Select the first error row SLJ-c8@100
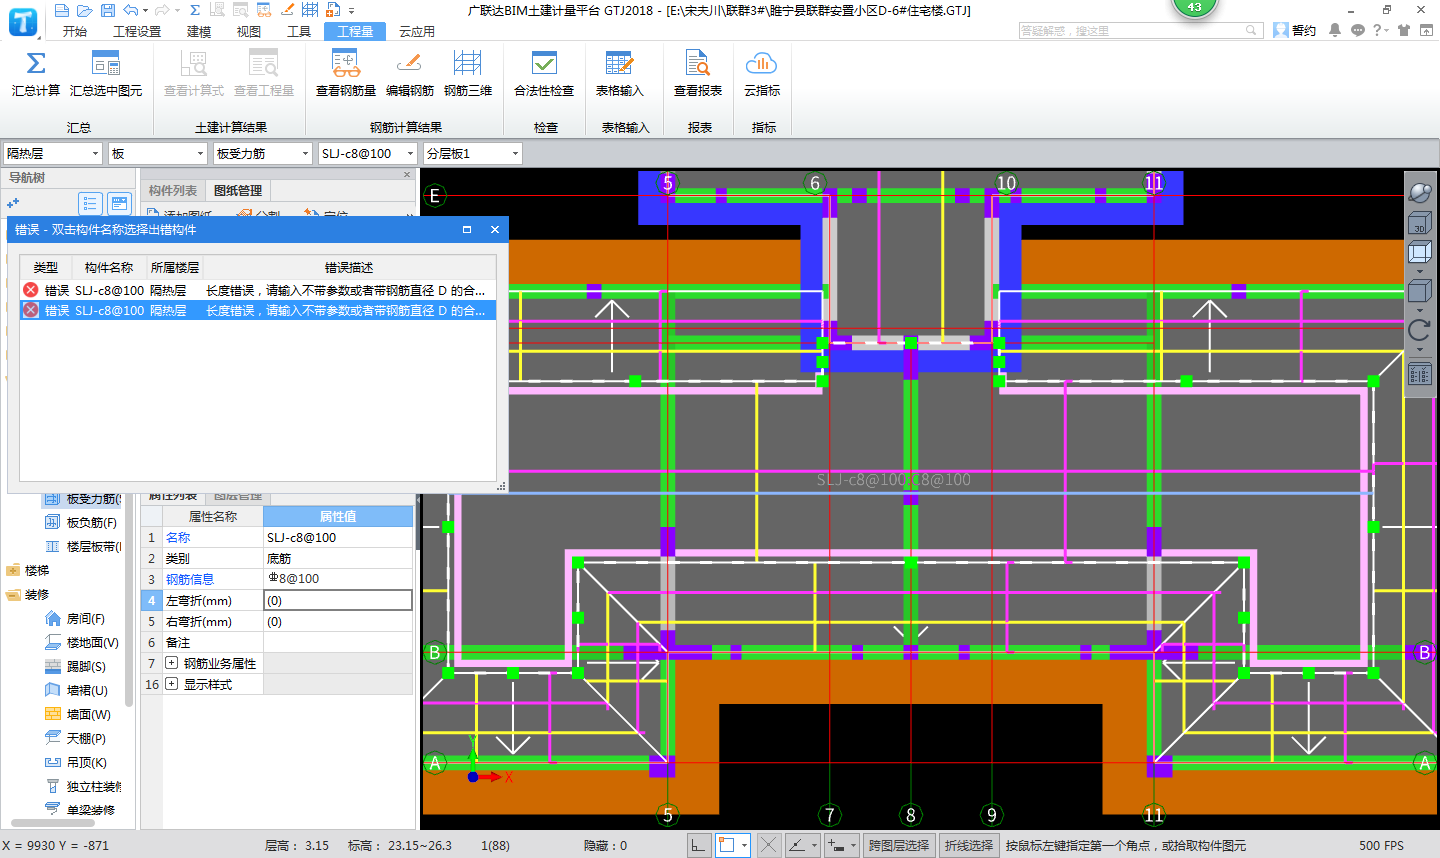This screenshot has width=1440, height=858. 258,290
